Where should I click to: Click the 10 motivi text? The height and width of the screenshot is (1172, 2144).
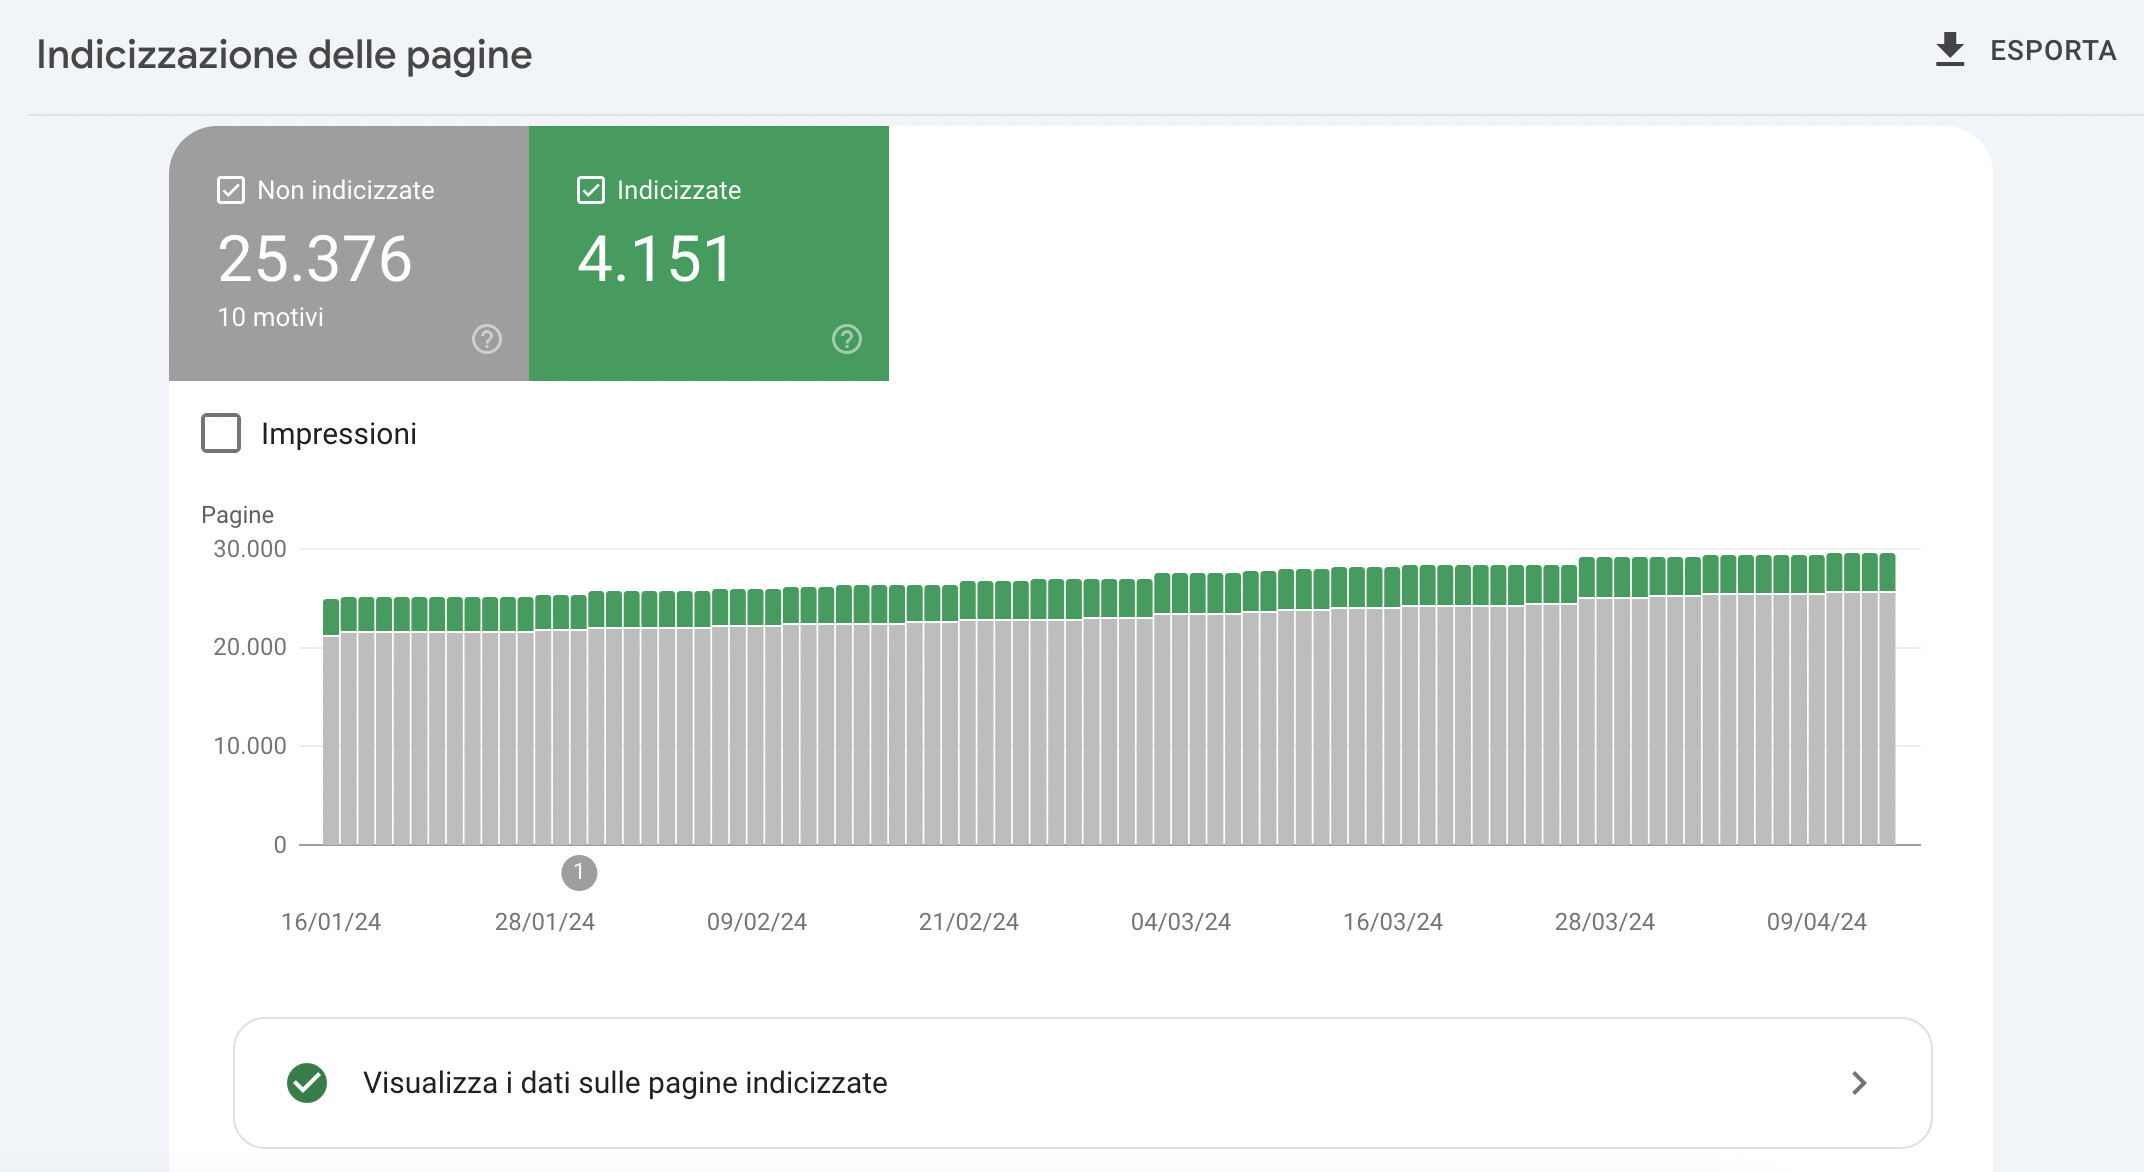point(270,317)
